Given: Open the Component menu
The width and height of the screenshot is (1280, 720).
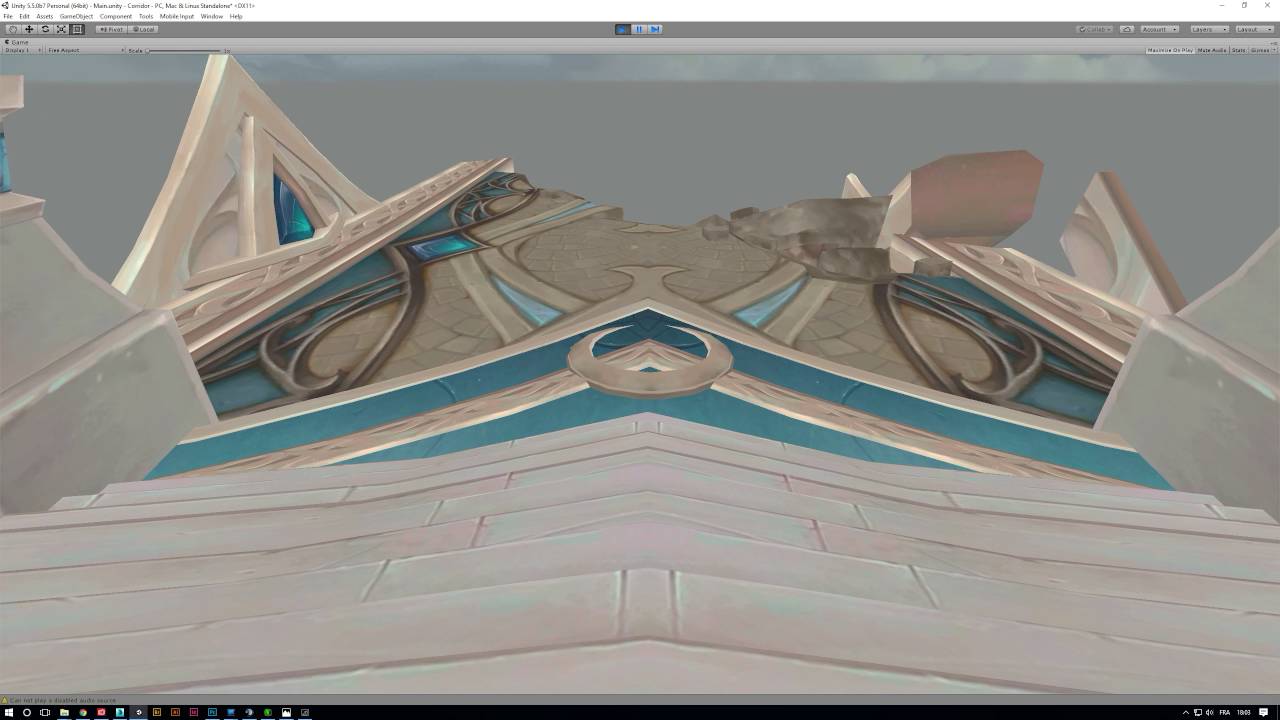Looking at the screenshot, I should [x=115, y=16].
